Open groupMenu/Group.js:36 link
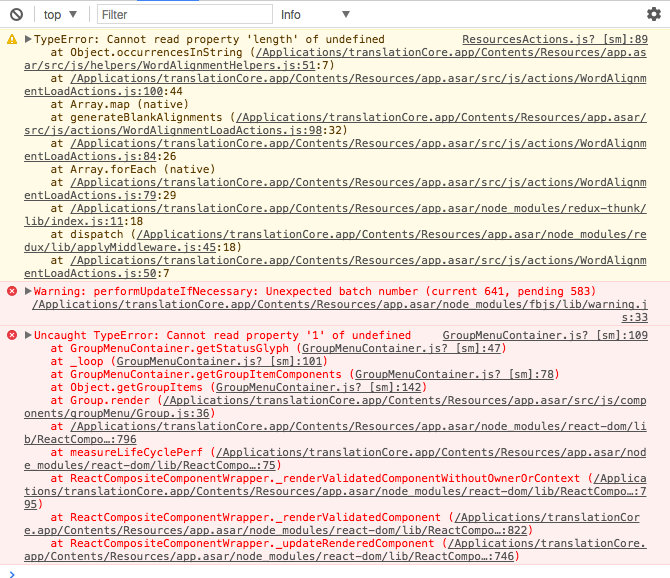 pyautogui.click(x=335, y=407)
